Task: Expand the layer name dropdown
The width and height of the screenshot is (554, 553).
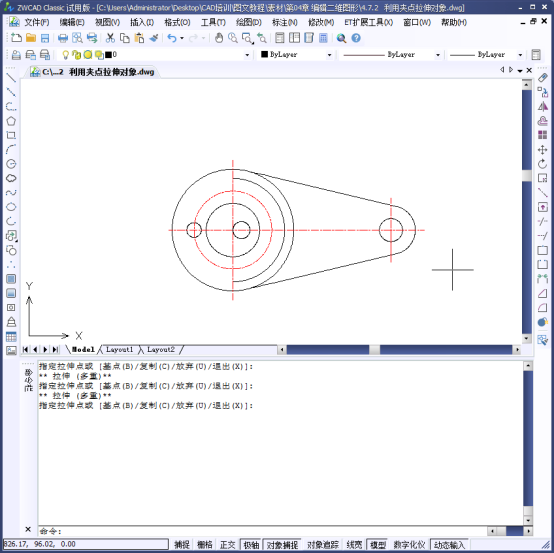Action: point(247,55)
